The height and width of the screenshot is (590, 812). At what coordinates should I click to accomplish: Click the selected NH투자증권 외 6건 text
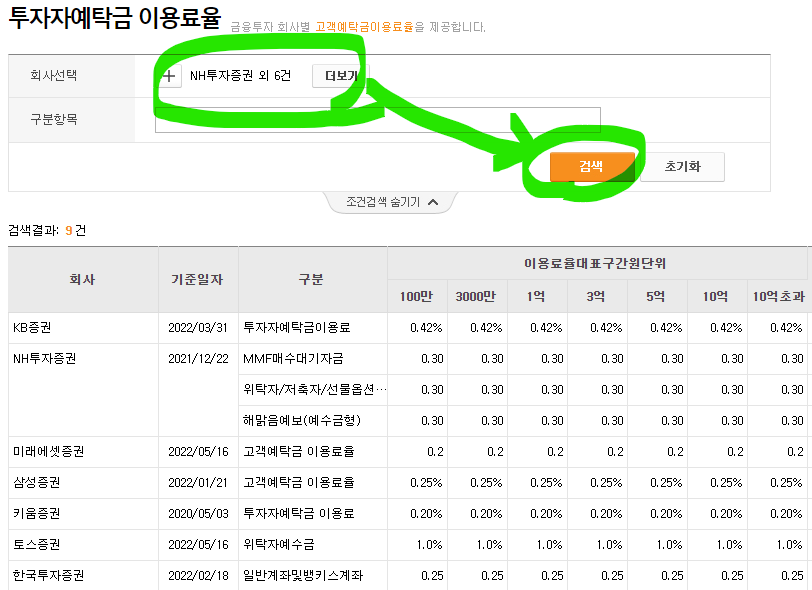click(240, 76)
